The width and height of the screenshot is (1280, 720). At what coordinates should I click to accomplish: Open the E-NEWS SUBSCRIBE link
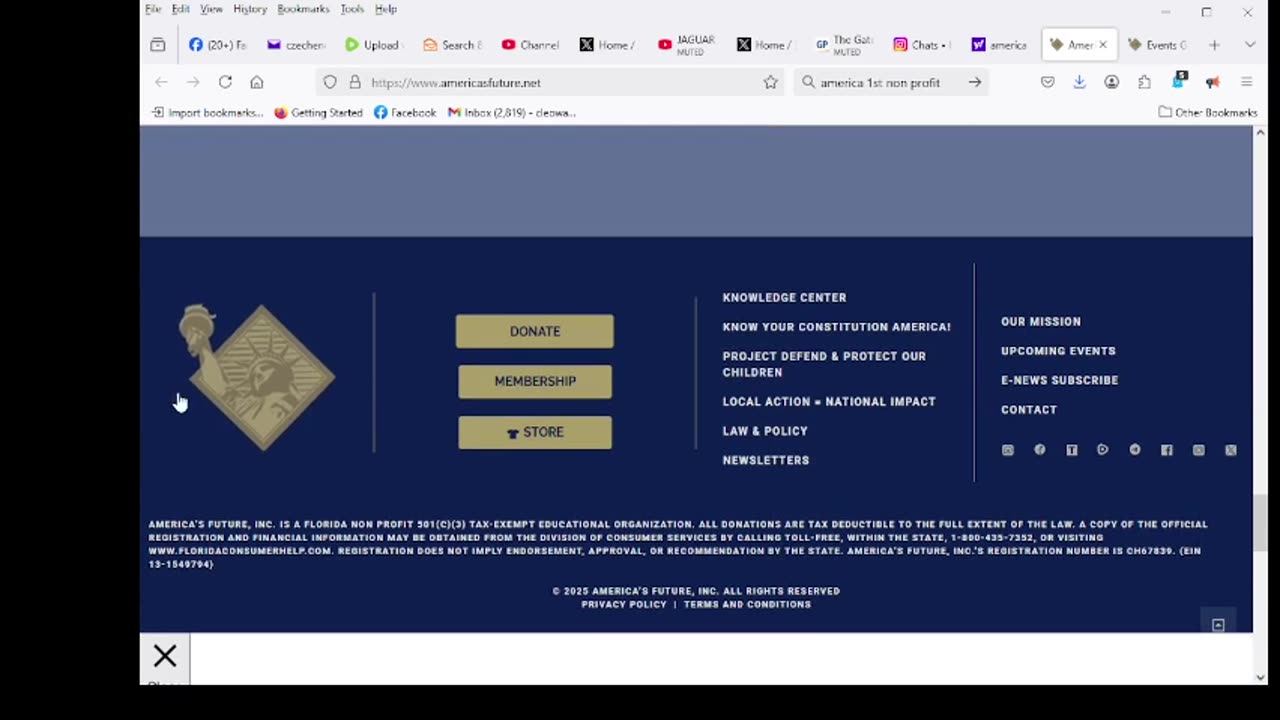click(1059, 380)
